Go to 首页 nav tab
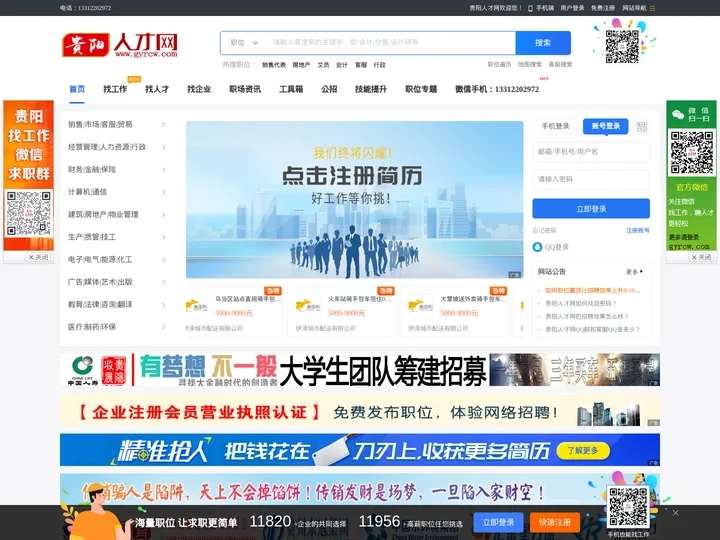The width and height of the screenshot is (720, 540). (77, 89)
